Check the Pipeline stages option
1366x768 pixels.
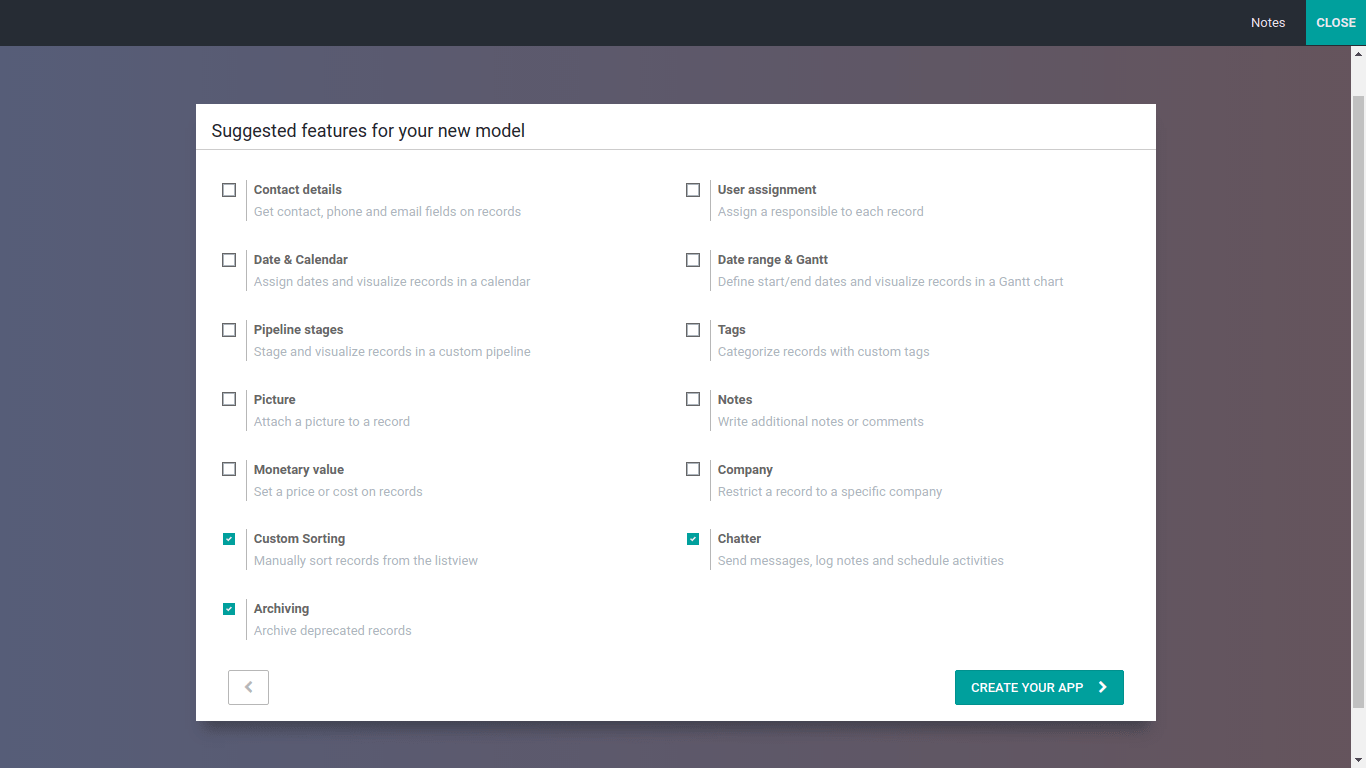pos(229,330)
